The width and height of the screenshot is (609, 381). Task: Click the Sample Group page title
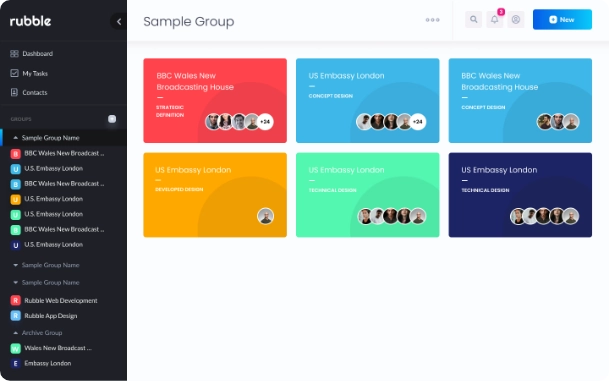coord(189,21)
